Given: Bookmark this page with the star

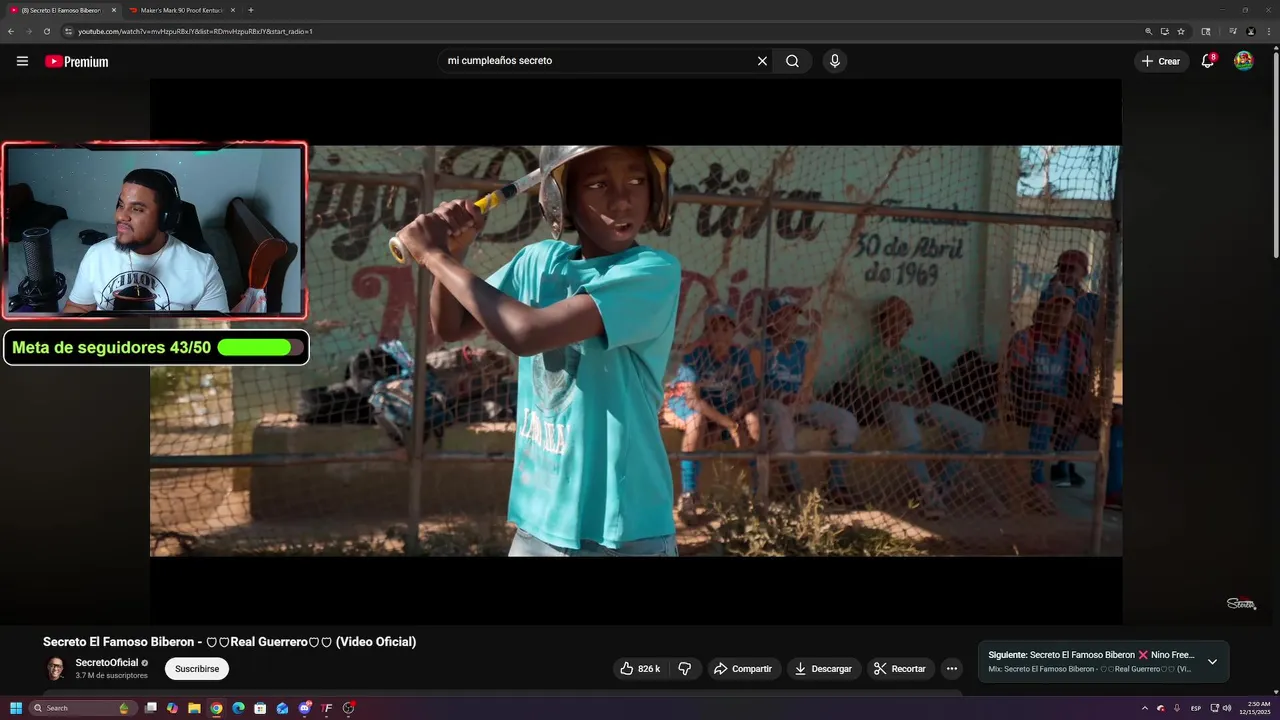Looking at the screenshot, I should 1181,31.
